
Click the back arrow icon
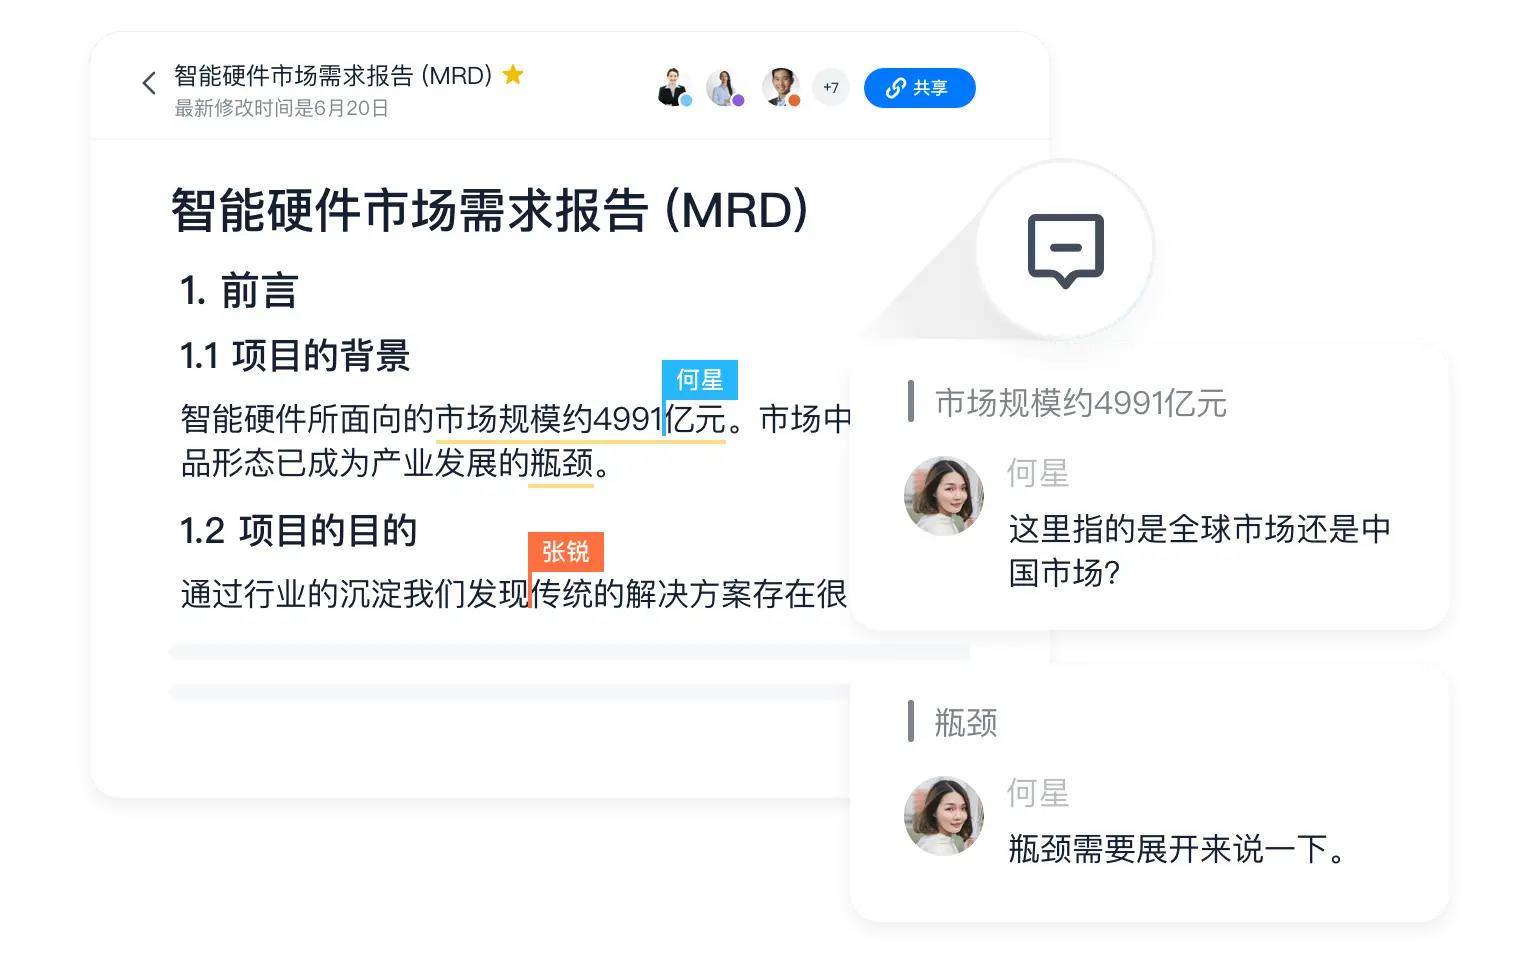pos(149,84)
